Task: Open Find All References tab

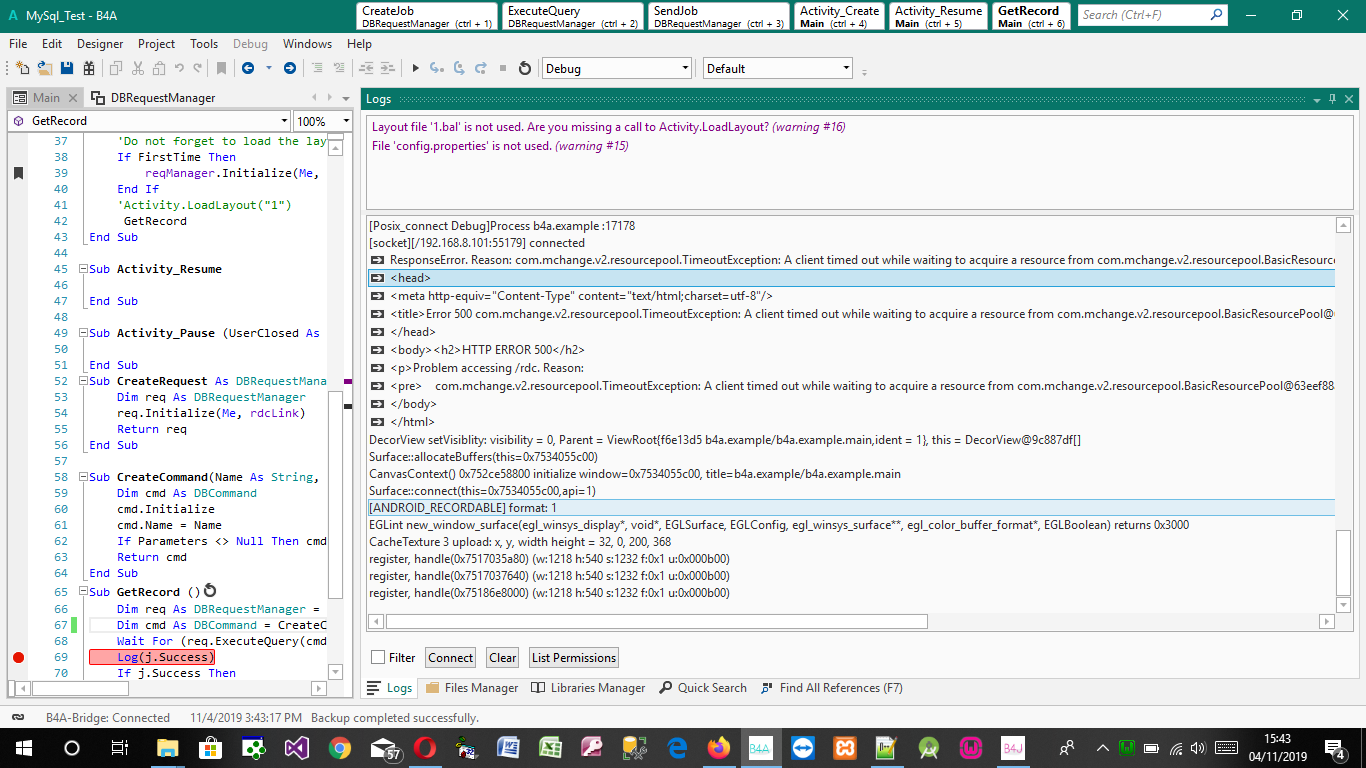Action: pyautogui.click(x=832, y=687)
